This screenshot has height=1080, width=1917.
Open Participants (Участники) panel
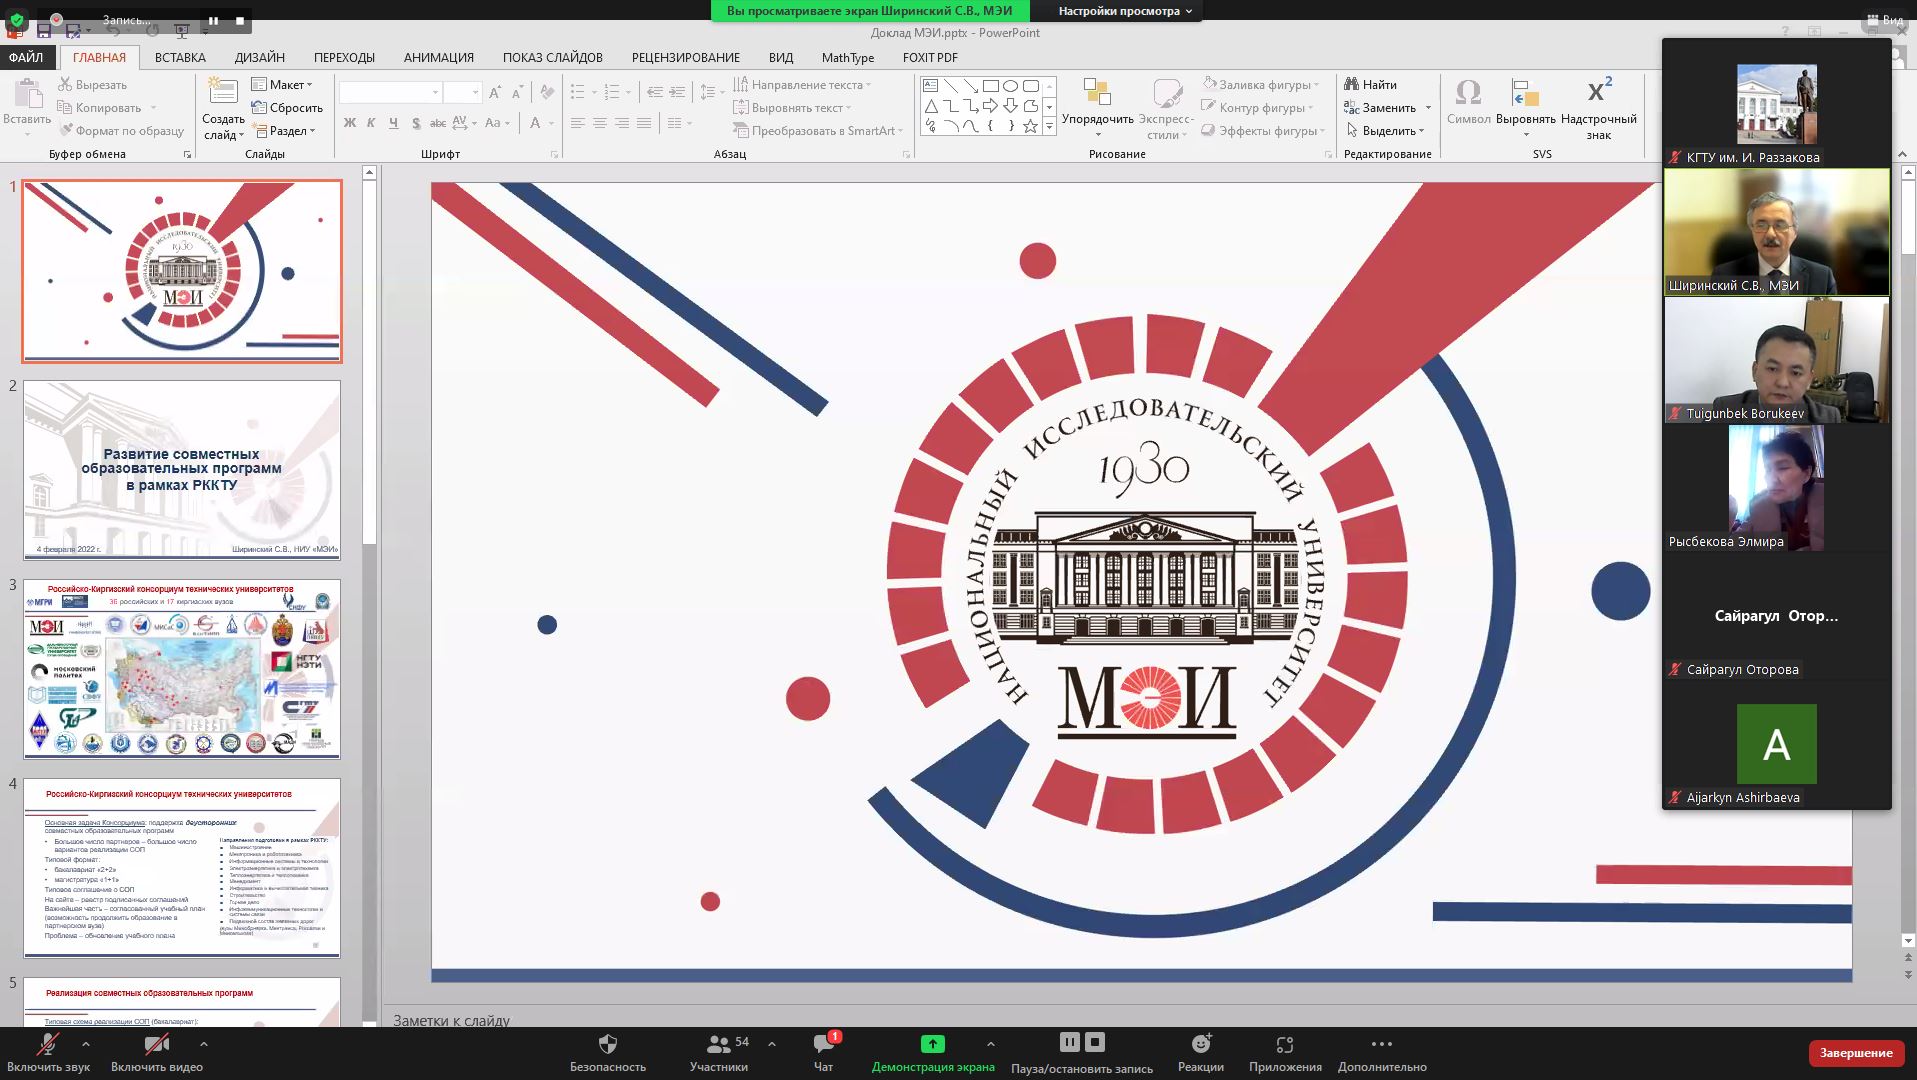click(719, 1053)
